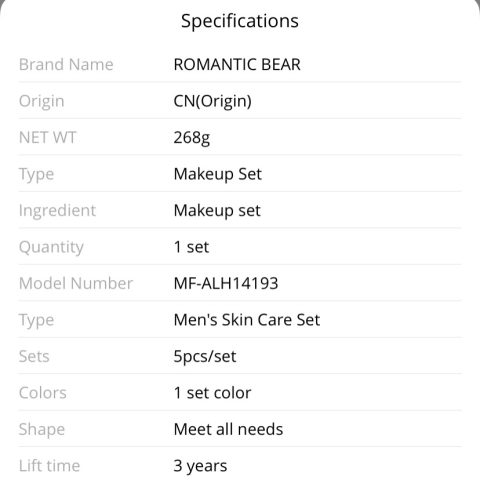Select the Ingredient label
The image size is (480, 480).
[x=57, y=211]
